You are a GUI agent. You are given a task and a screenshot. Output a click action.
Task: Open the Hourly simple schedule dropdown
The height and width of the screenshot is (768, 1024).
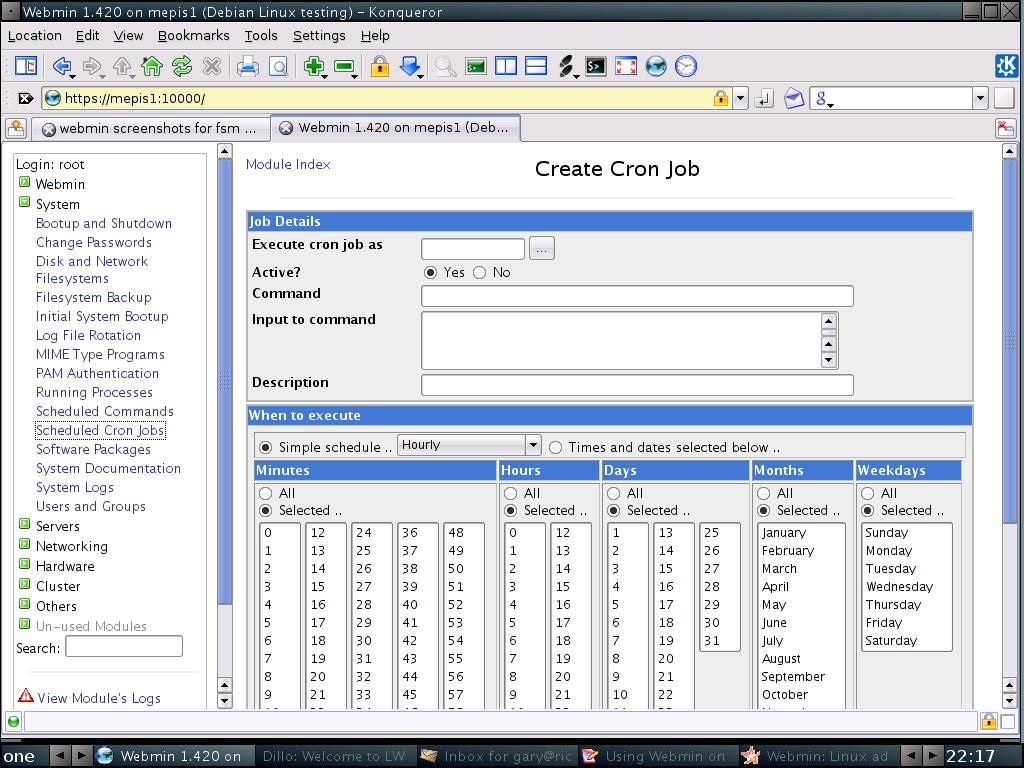(x=469, y=445)
